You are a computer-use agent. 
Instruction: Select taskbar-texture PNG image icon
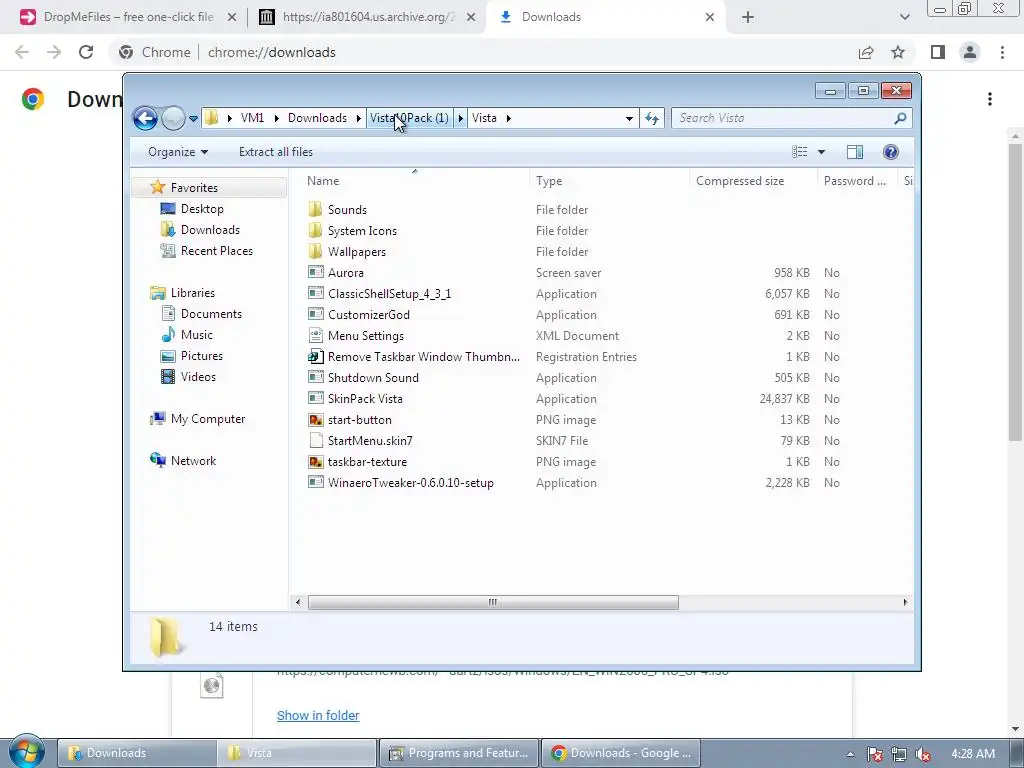pyautogui.click(x=315, y=462)
